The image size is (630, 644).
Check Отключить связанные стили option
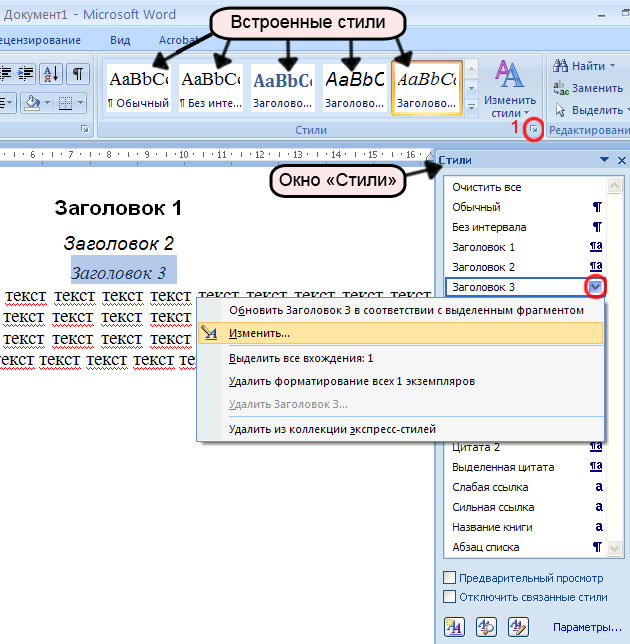[x=450, y=597]
